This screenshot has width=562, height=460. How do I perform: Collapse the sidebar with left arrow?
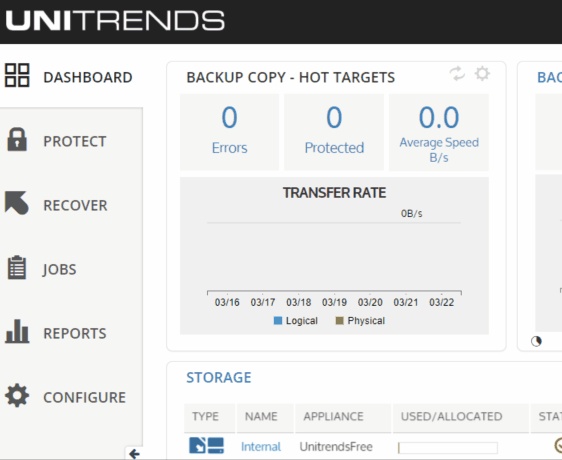[x=134, y=454]
